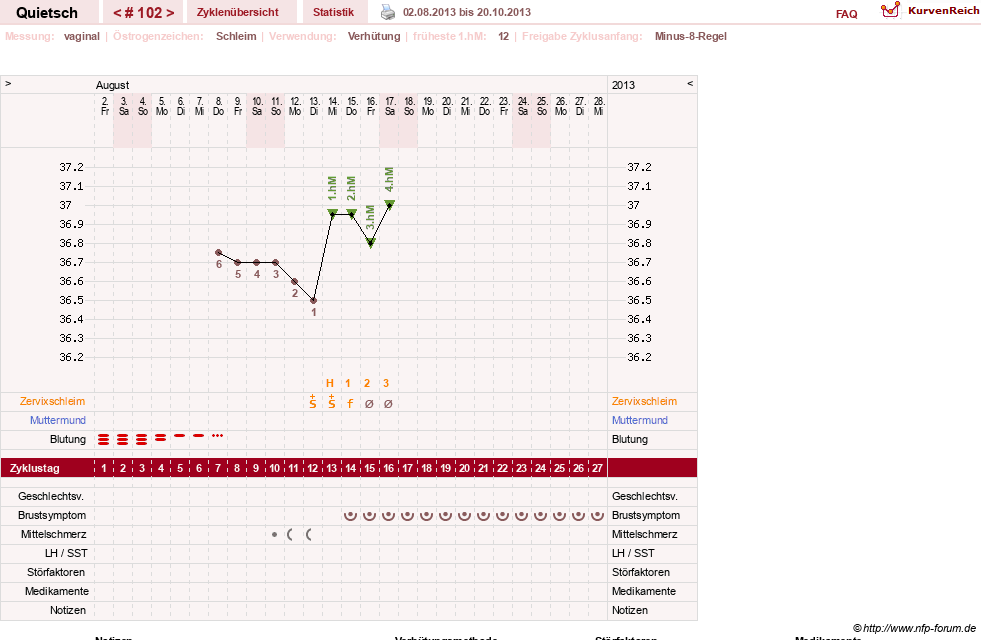Click the date range 02.08.2013 bis 20.10.2013
The height and width of the screenshot is (640, 981).
click(467, 12)
